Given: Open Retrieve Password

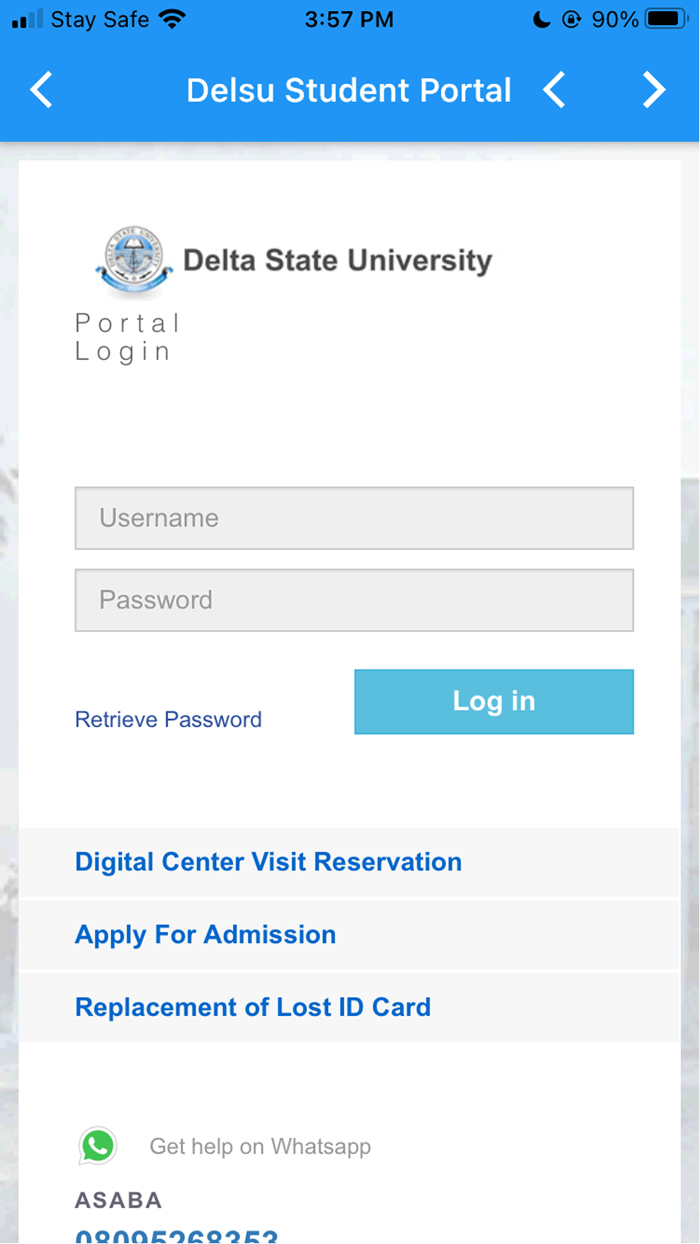Looking at the screenshot, I should coord(168,719).
